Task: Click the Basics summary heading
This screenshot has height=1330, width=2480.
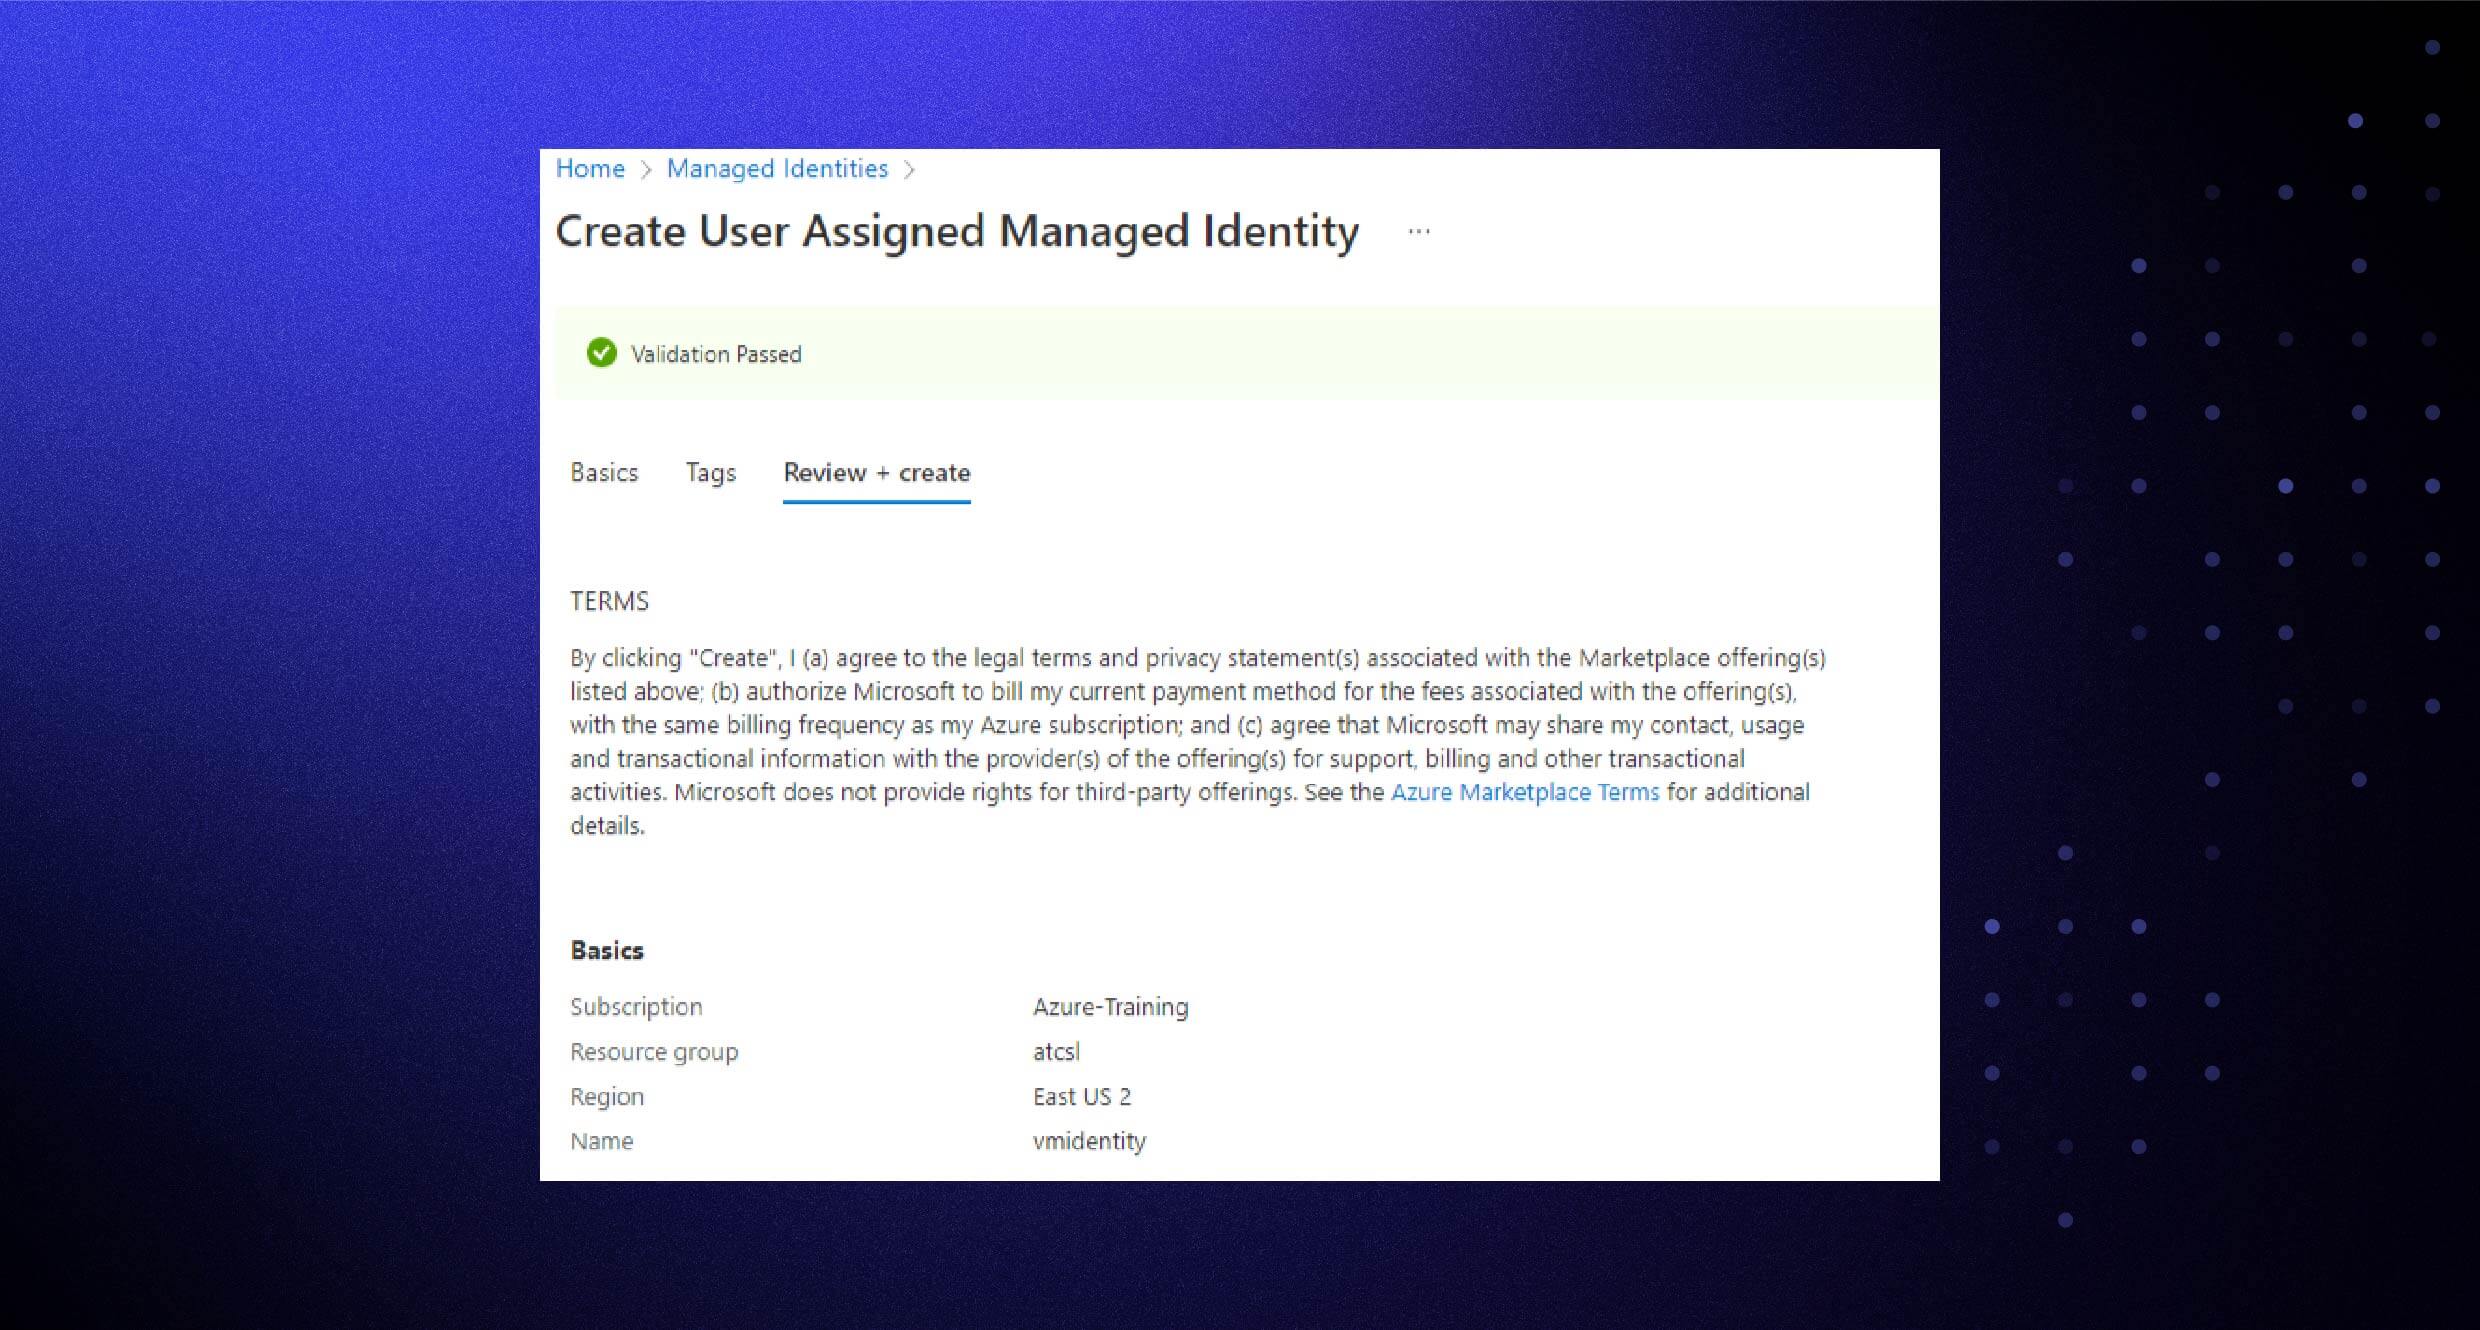Action: pos(606,950)
